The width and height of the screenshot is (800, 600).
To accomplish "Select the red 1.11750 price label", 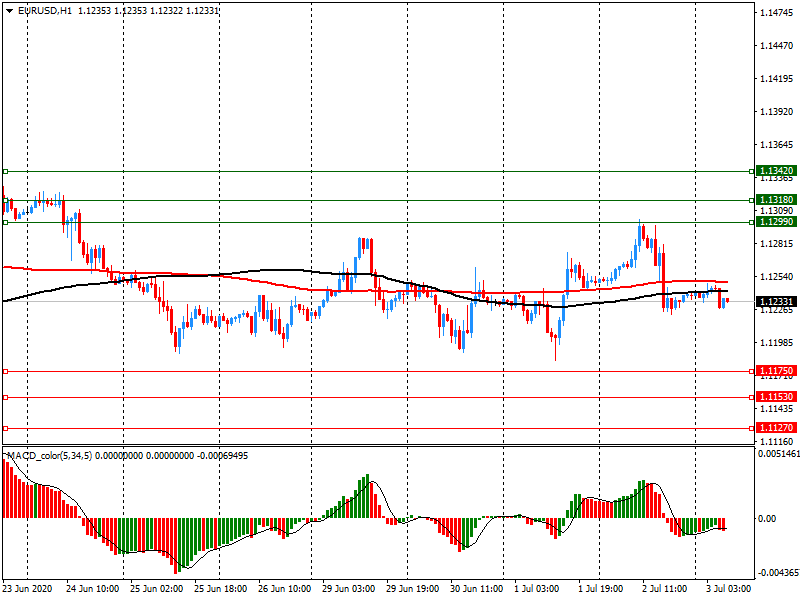I will pyautogui.click(x=776, y=371).
